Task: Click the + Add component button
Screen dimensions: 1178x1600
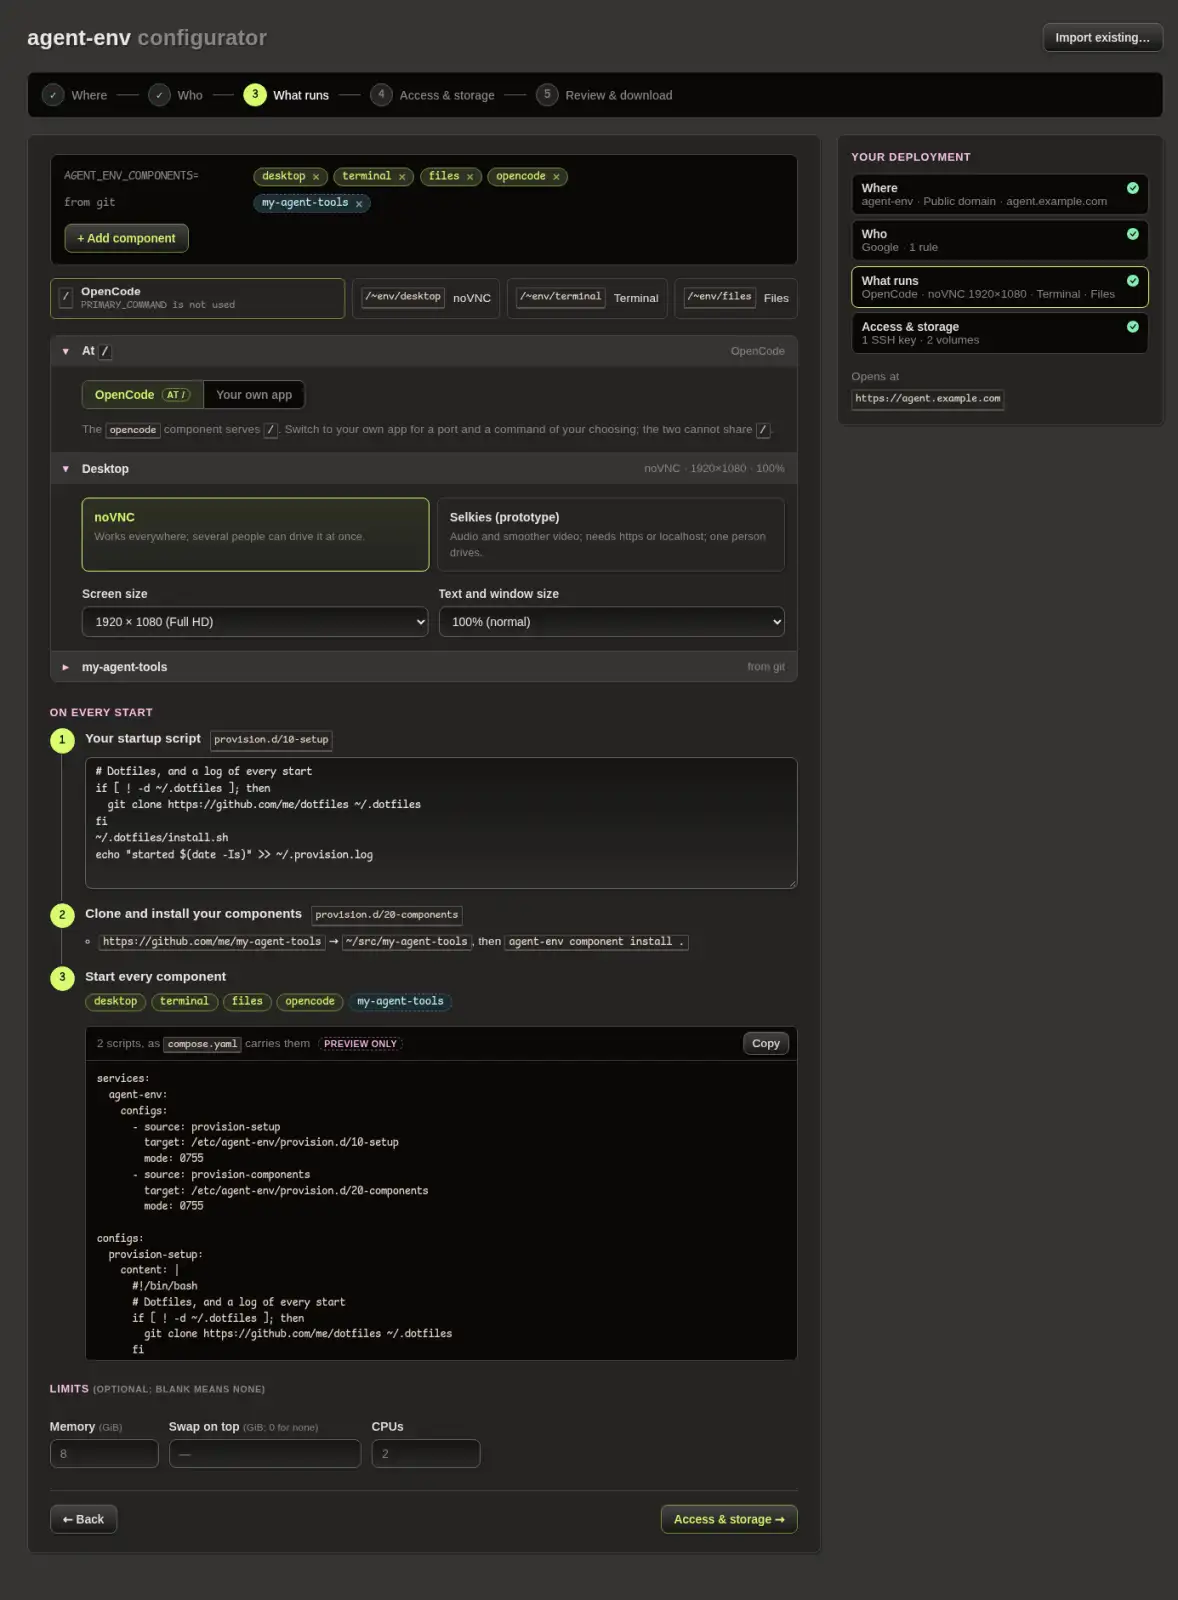Action: pos(126,239)
